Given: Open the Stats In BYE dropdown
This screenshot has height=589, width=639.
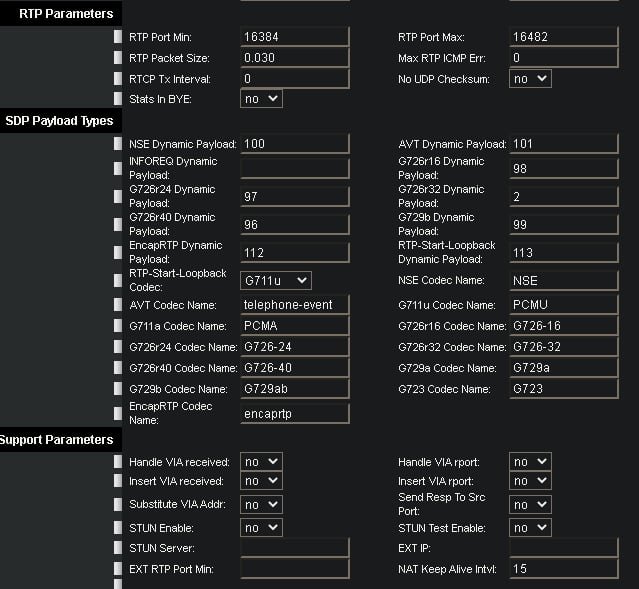Looking at the screenshot, I should click(x=261, y=99).
